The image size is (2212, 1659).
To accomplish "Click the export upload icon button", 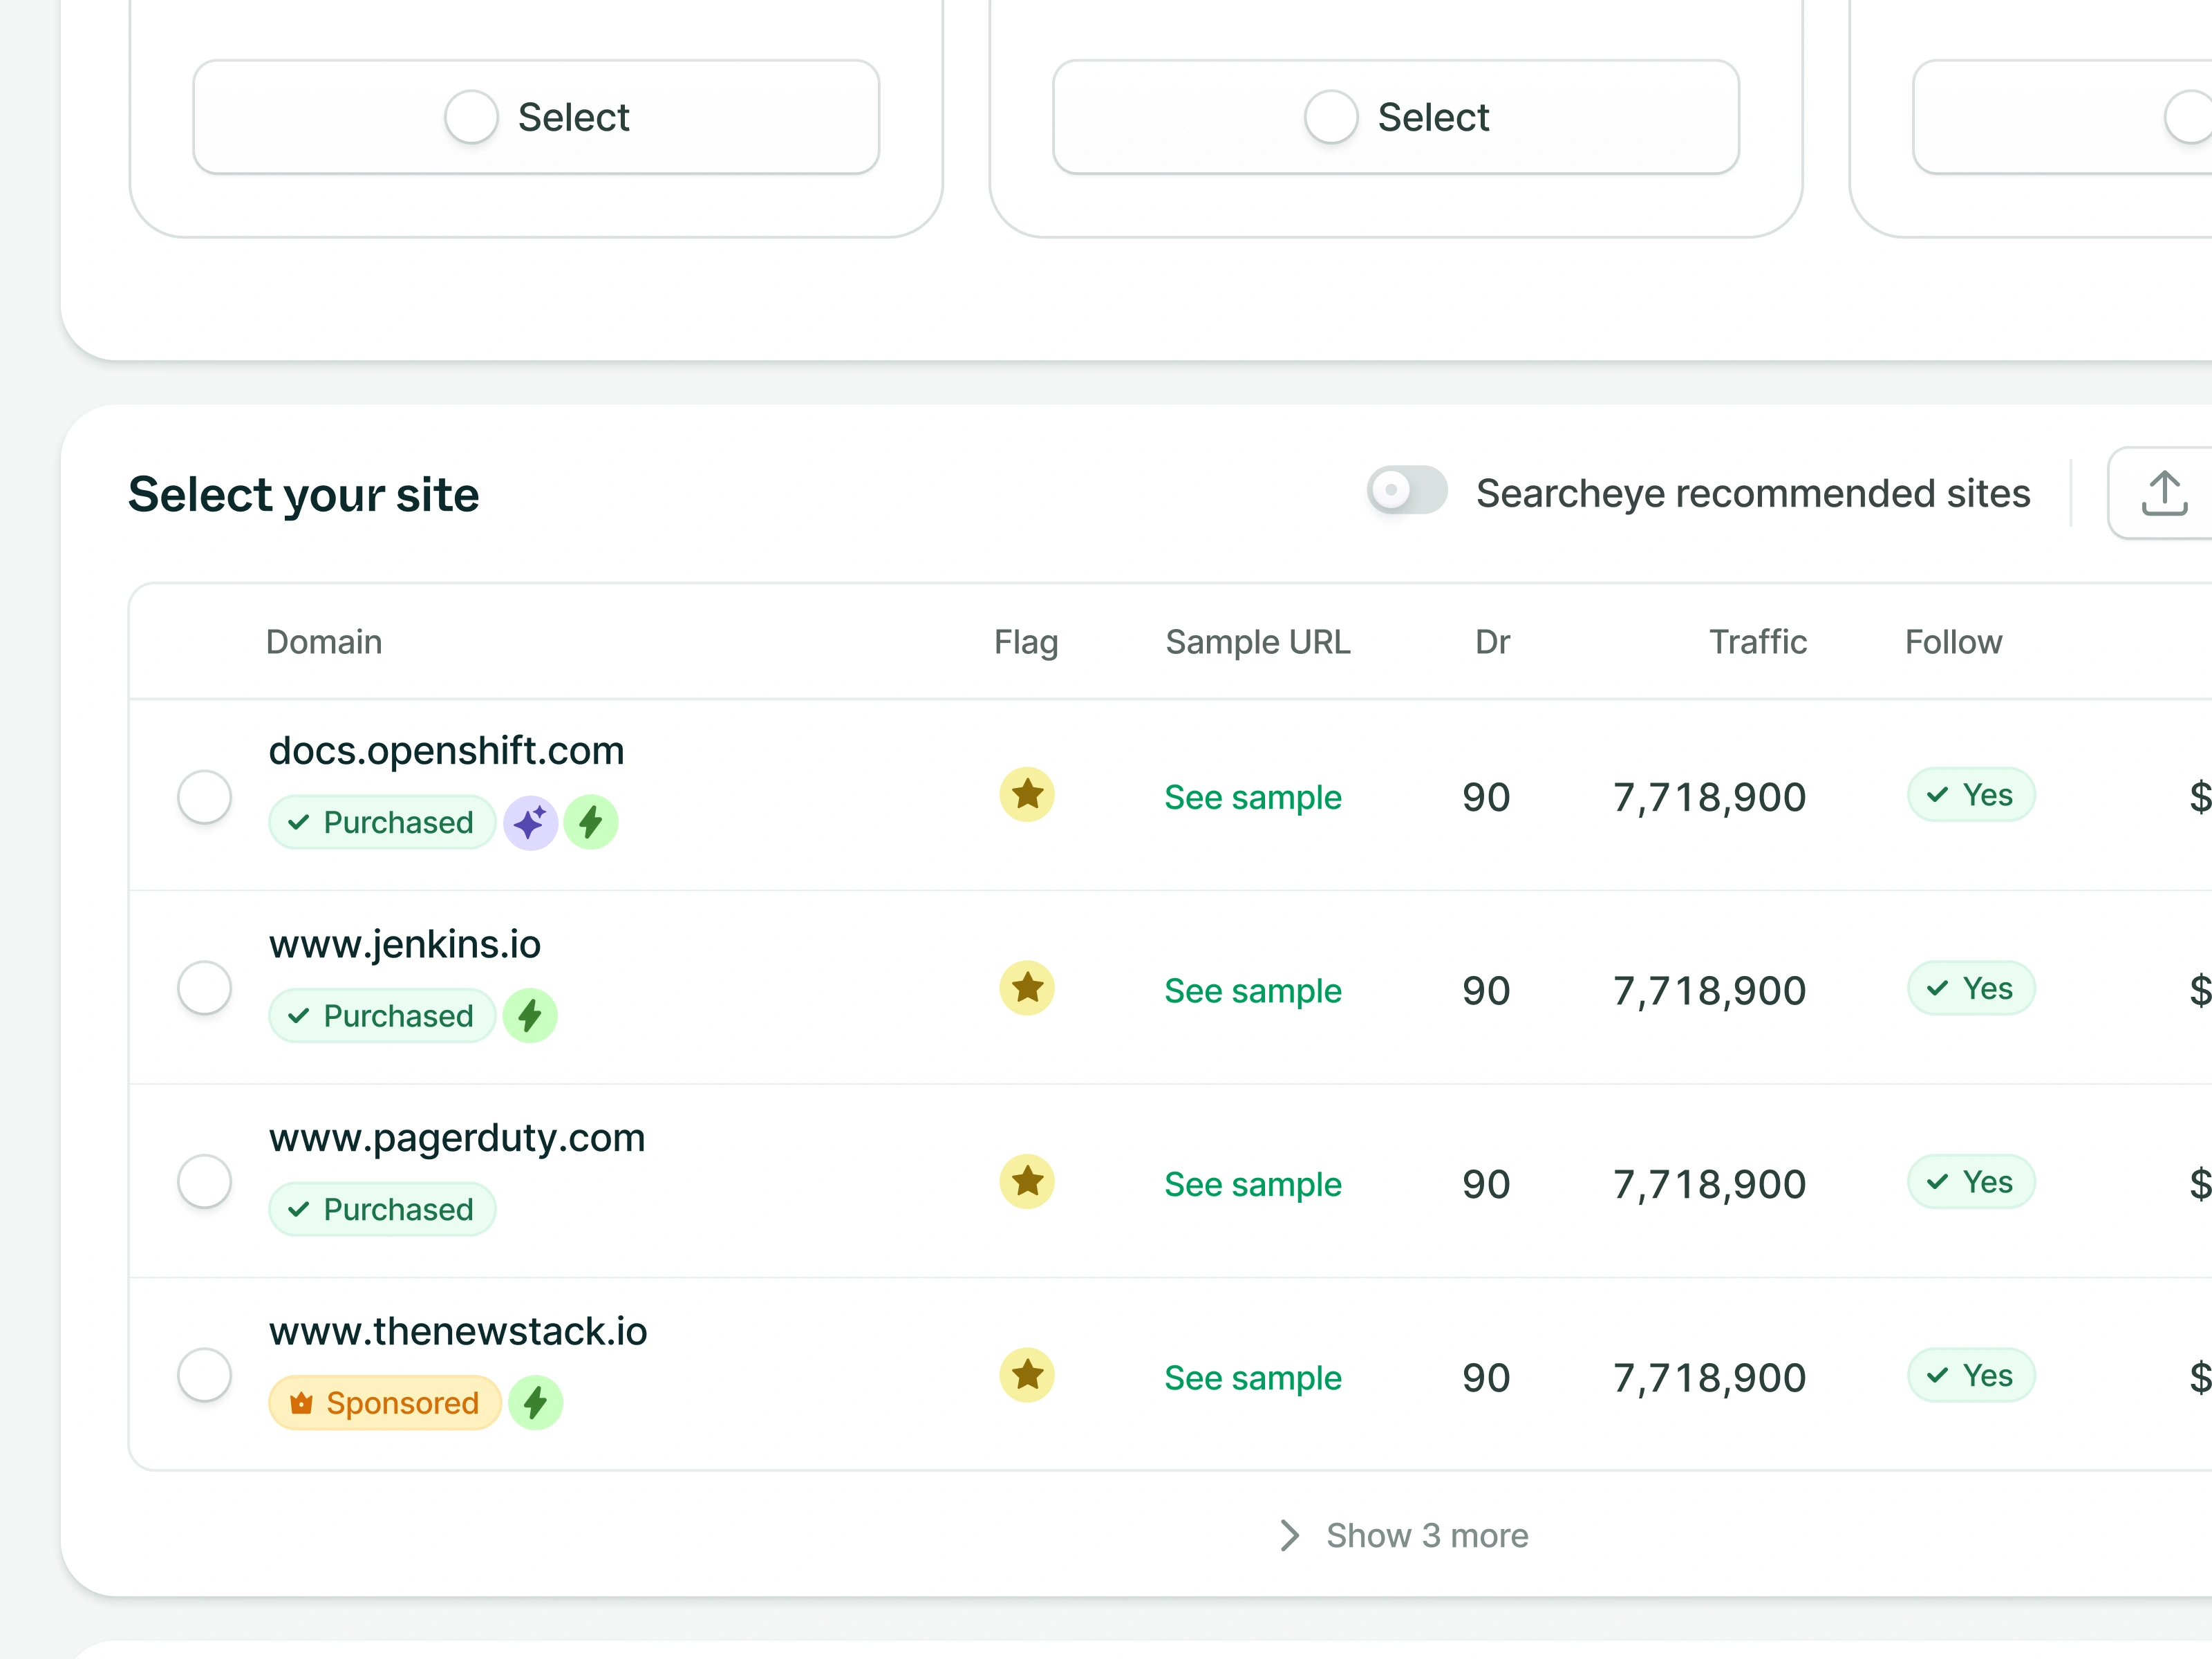I will (2163, 493).
